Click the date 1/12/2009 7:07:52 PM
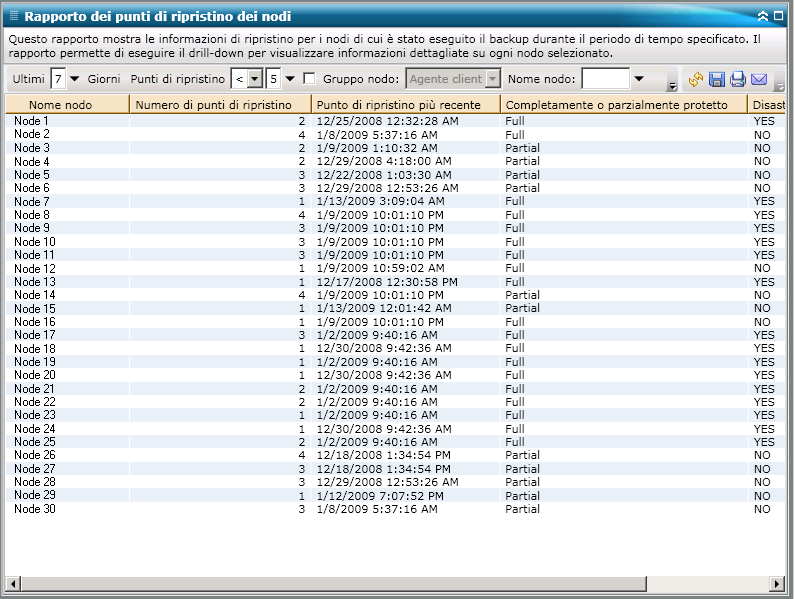Image resolution: width=795 pixels, height=599 pixels. [x=380, y=496]
